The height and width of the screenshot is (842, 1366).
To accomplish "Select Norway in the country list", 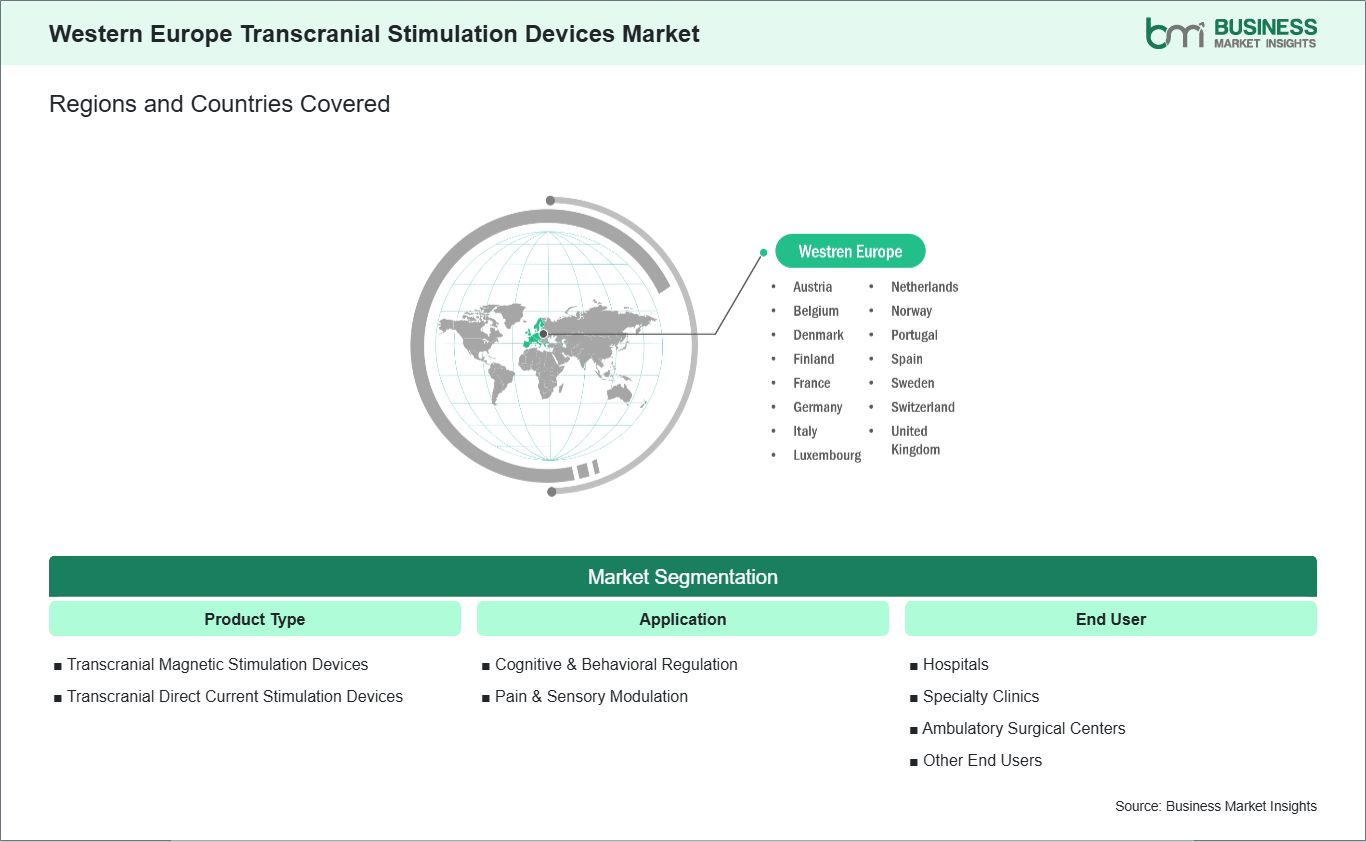I will point(911,311).
